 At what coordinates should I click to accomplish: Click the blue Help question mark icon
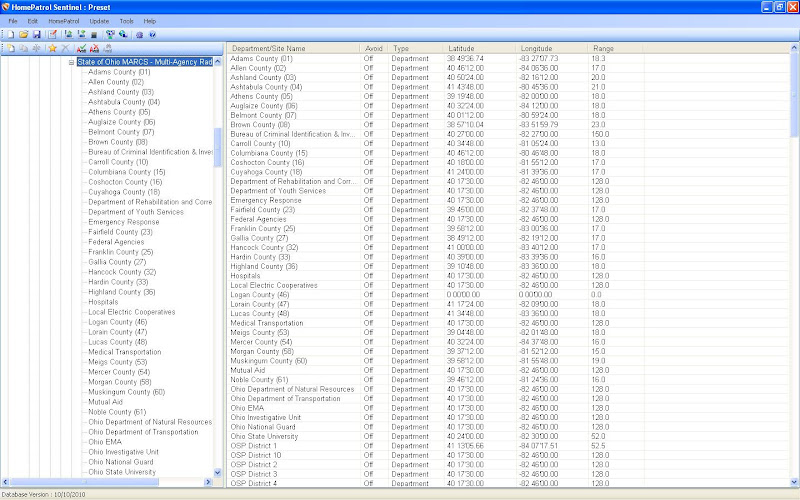[x=152, y=34]
